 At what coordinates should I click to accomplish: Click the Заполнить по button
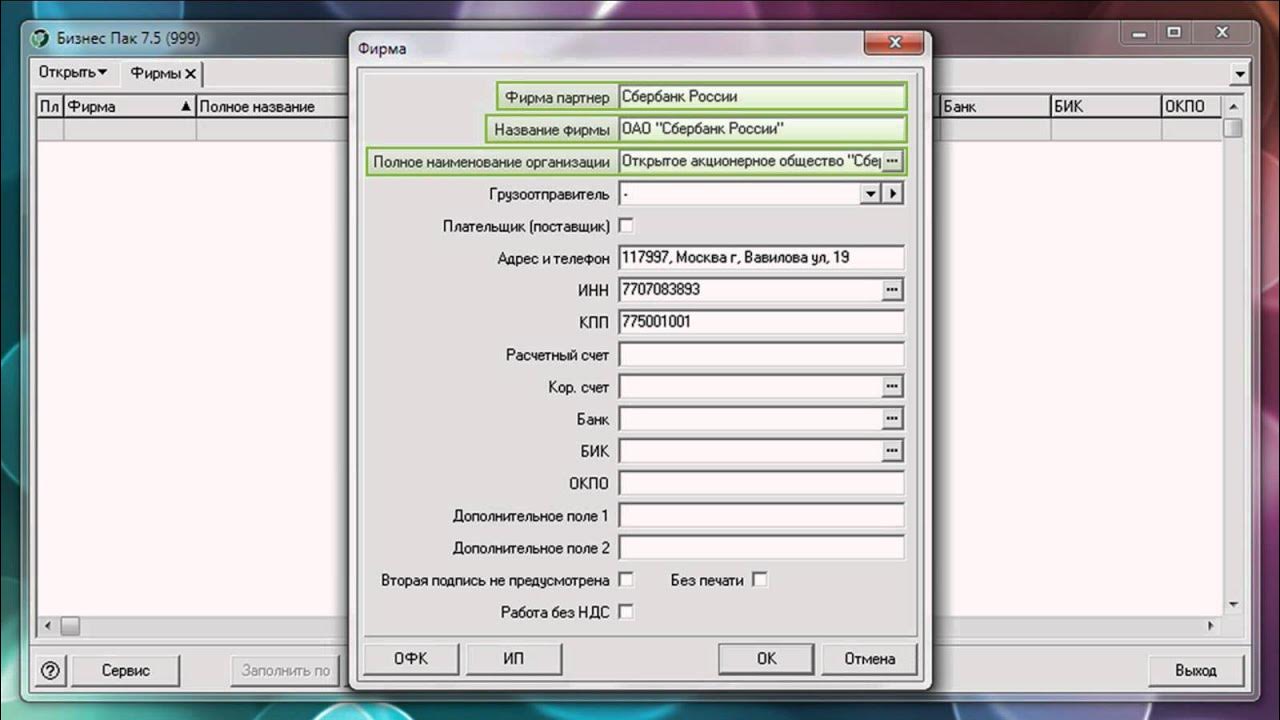pyautogui.click(x=286, y=670)
